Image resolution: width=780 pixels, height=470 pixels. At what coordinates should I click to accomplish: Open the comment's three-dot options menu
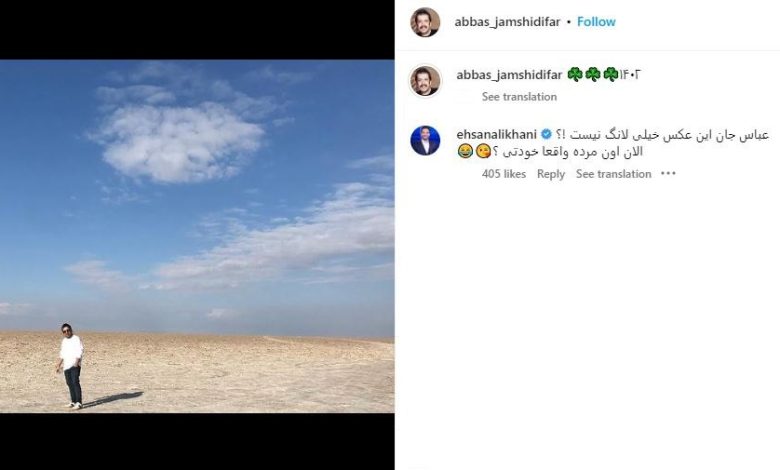coord(668,174)
